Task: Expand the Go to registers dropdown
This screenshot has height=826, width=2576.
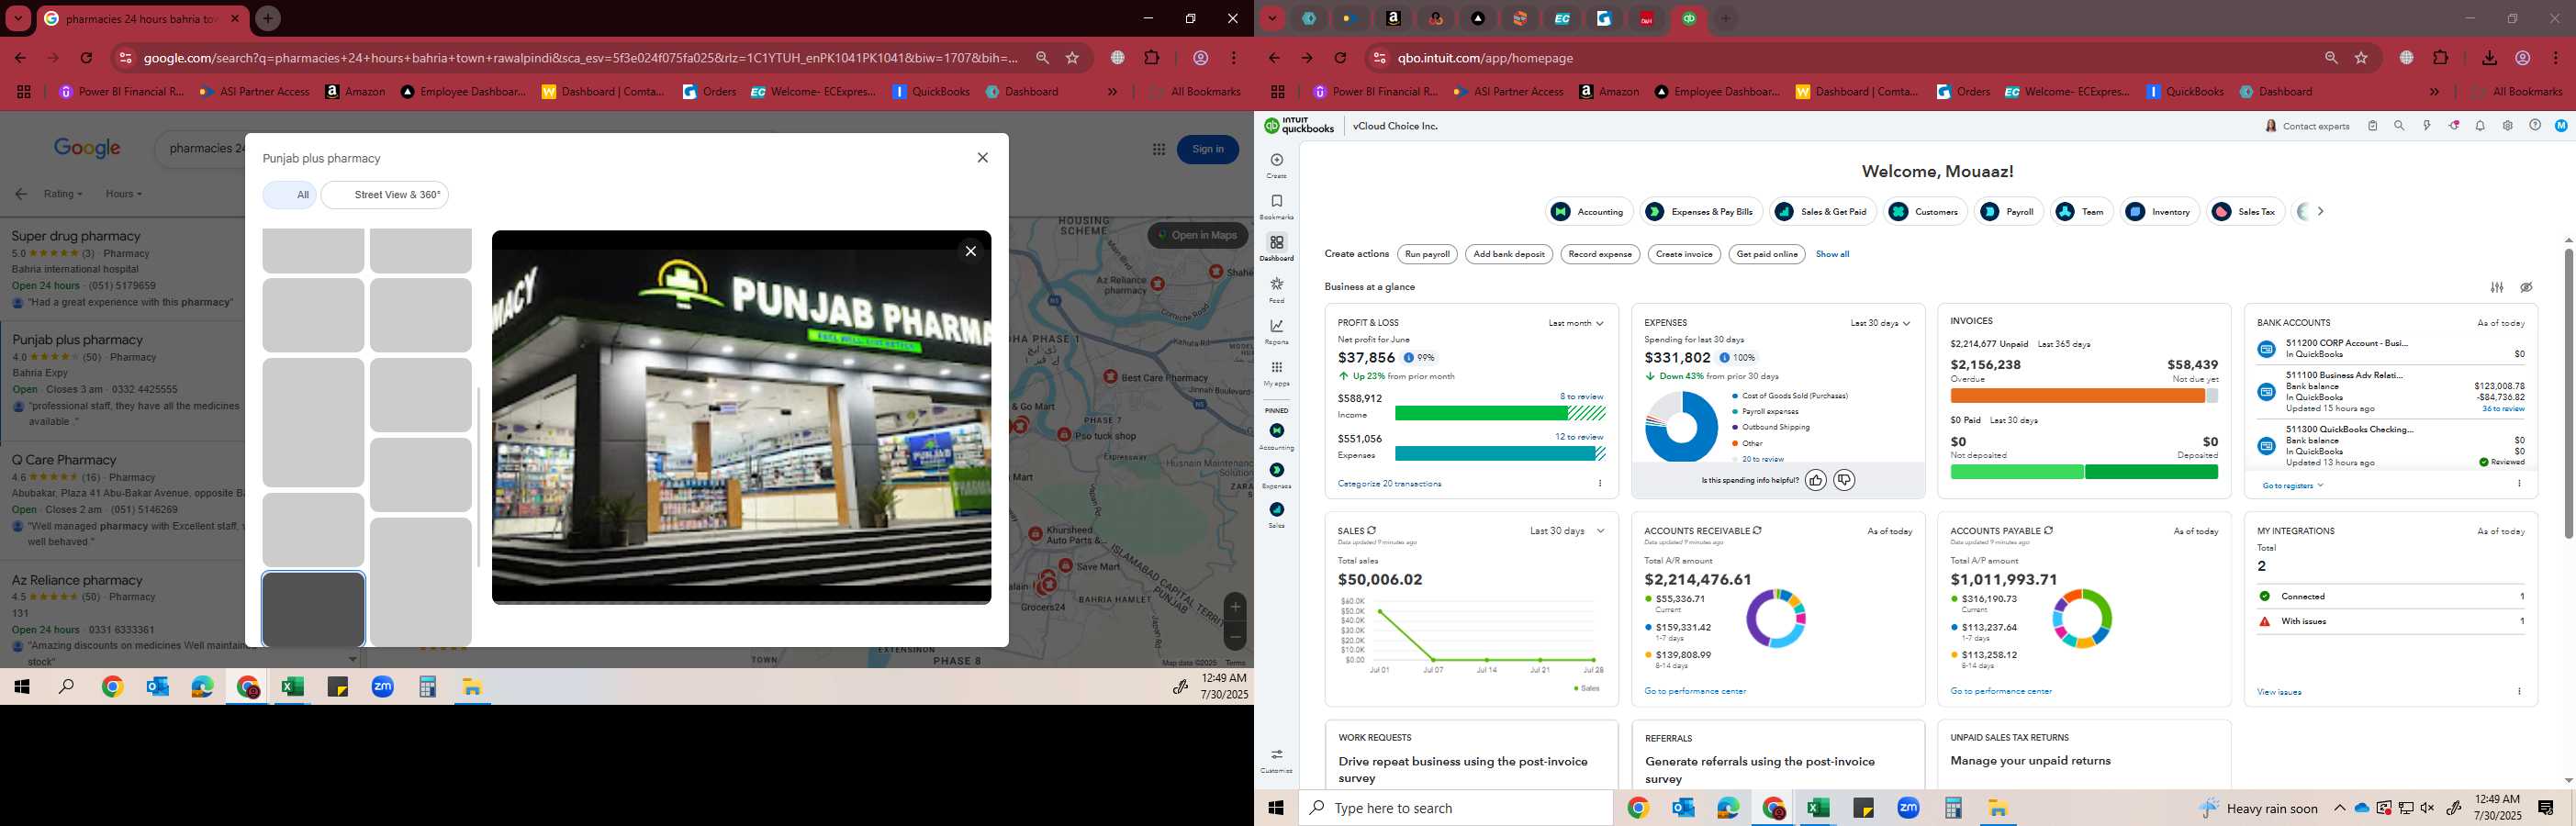Action: coord(2293,486)
